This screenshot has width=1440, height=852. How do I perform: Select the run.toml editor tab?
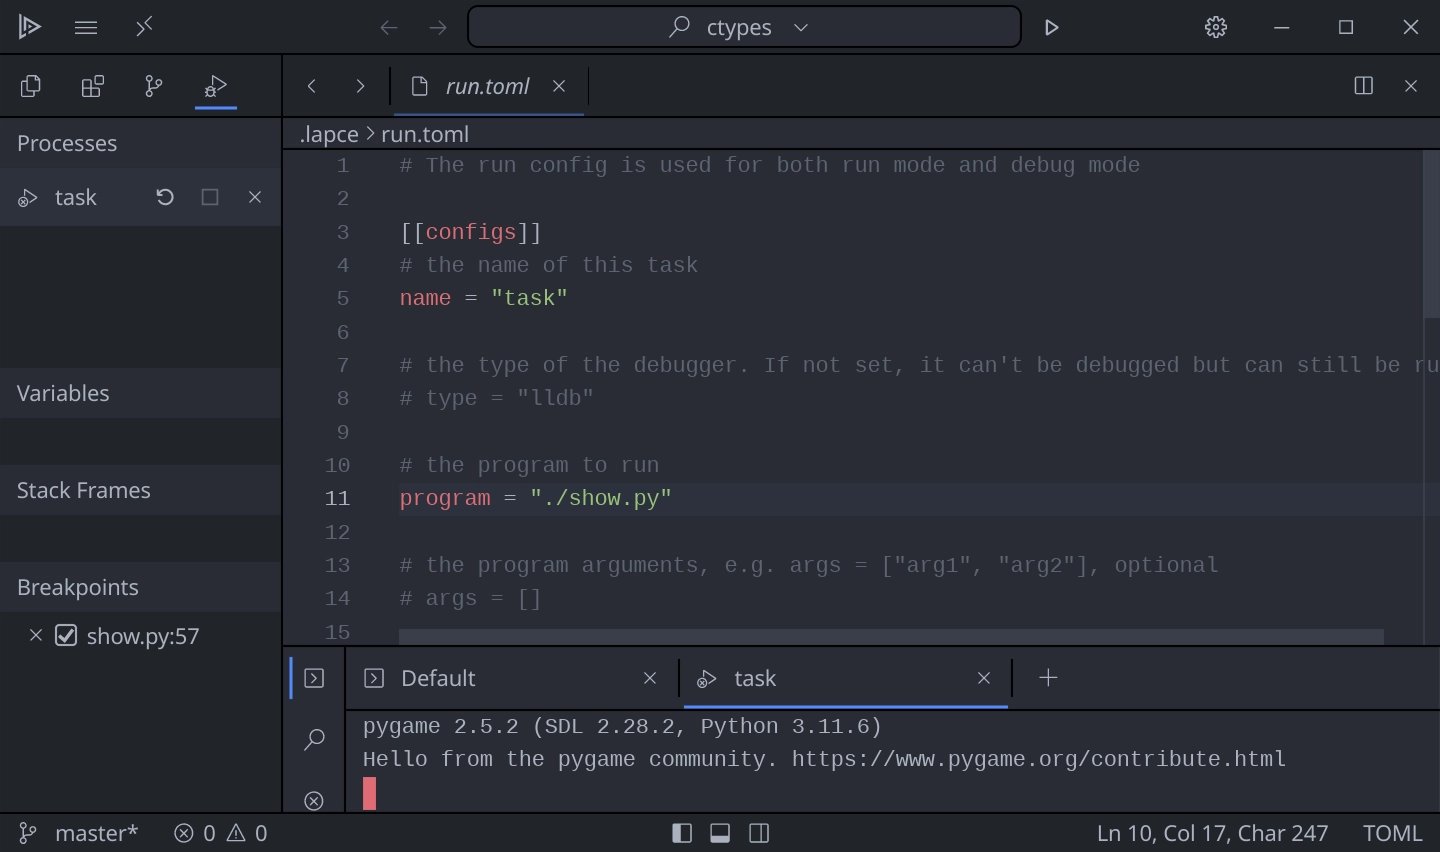[486, 87]
